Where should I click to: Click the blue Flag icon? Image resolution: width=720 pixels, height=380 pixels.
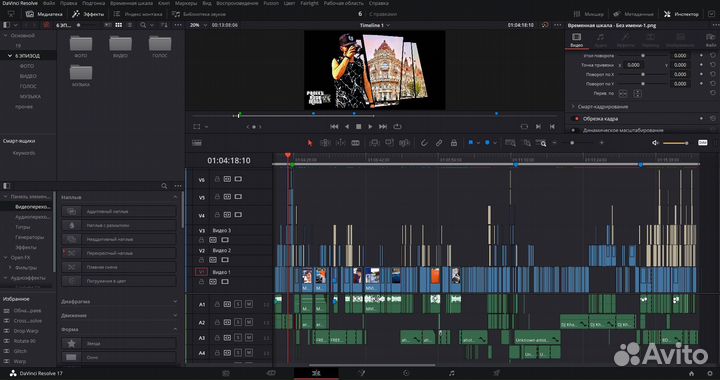click(471, 143)
